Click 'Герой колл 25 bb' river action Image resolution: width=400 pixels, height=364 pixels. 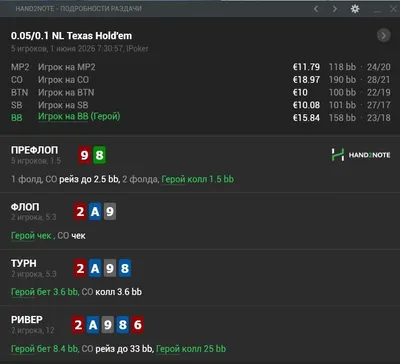(x=191, y=349)
